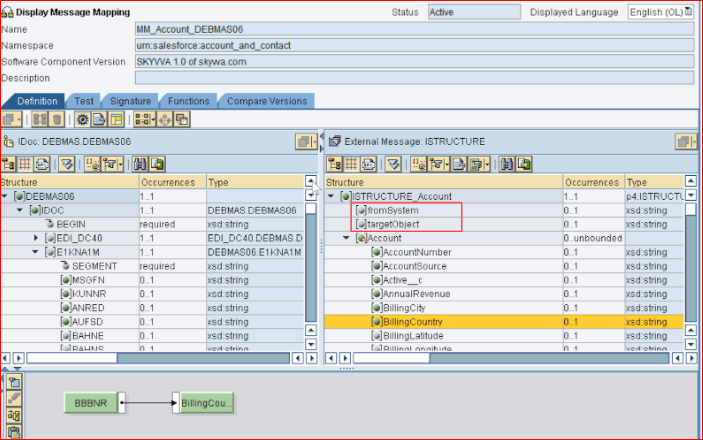Click the BBBNR source node in the mapping area
703x440 pixels.
point(91,403)
